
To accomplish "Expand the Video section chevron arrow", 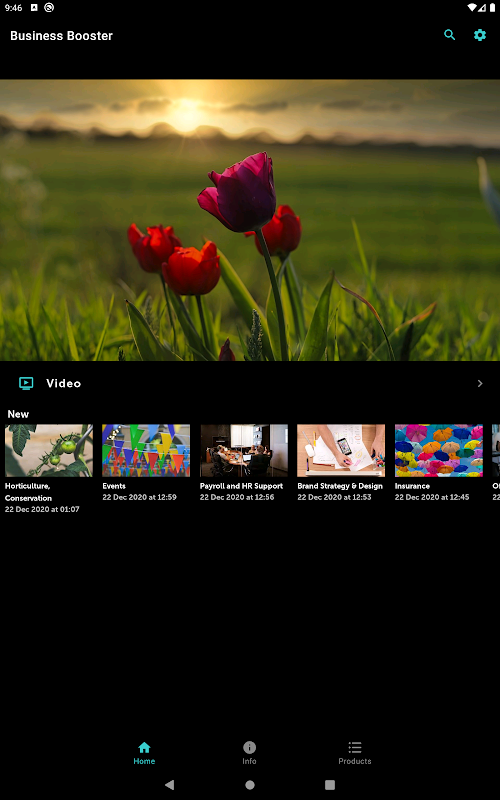I will [x=480, y=383].
